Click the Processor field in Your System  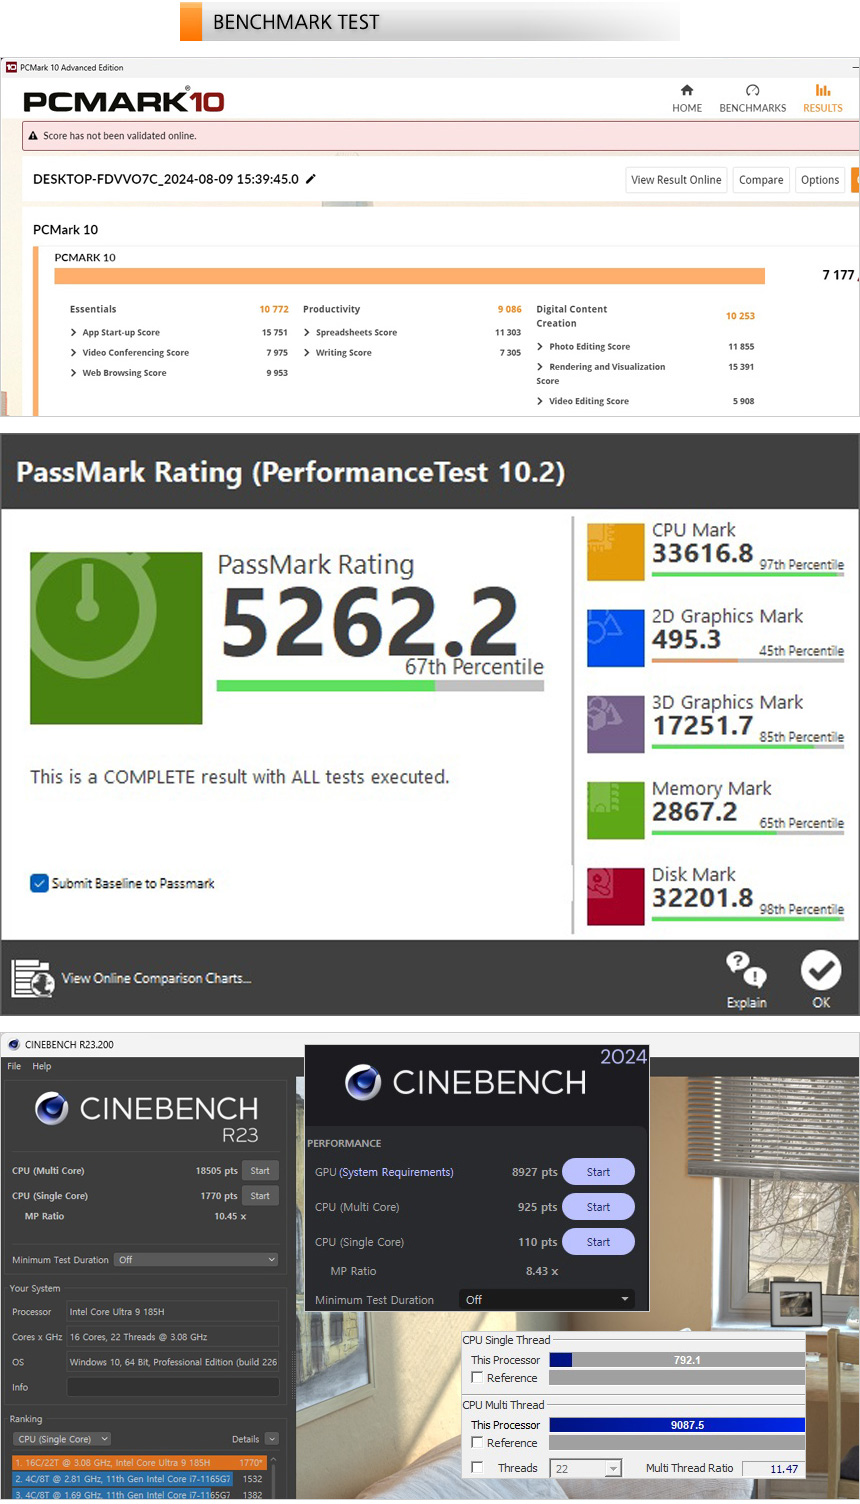[x=172, y=1312]
